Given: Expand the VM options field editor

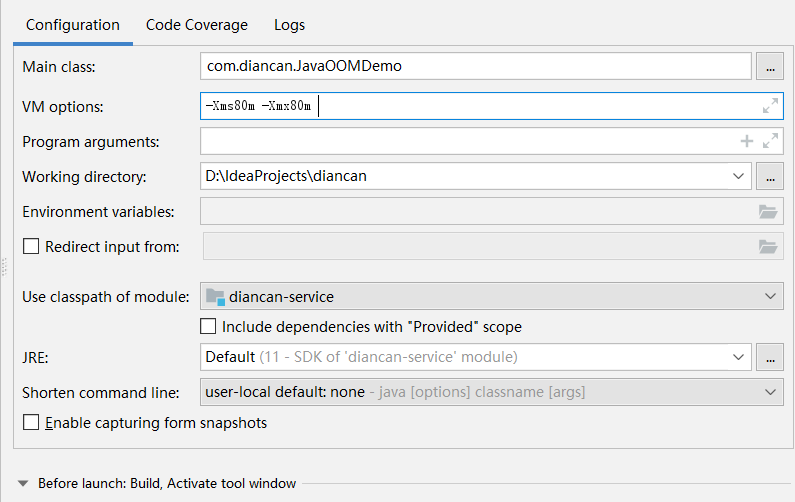Looking at the screenshot, I should [x=769, y=106].
